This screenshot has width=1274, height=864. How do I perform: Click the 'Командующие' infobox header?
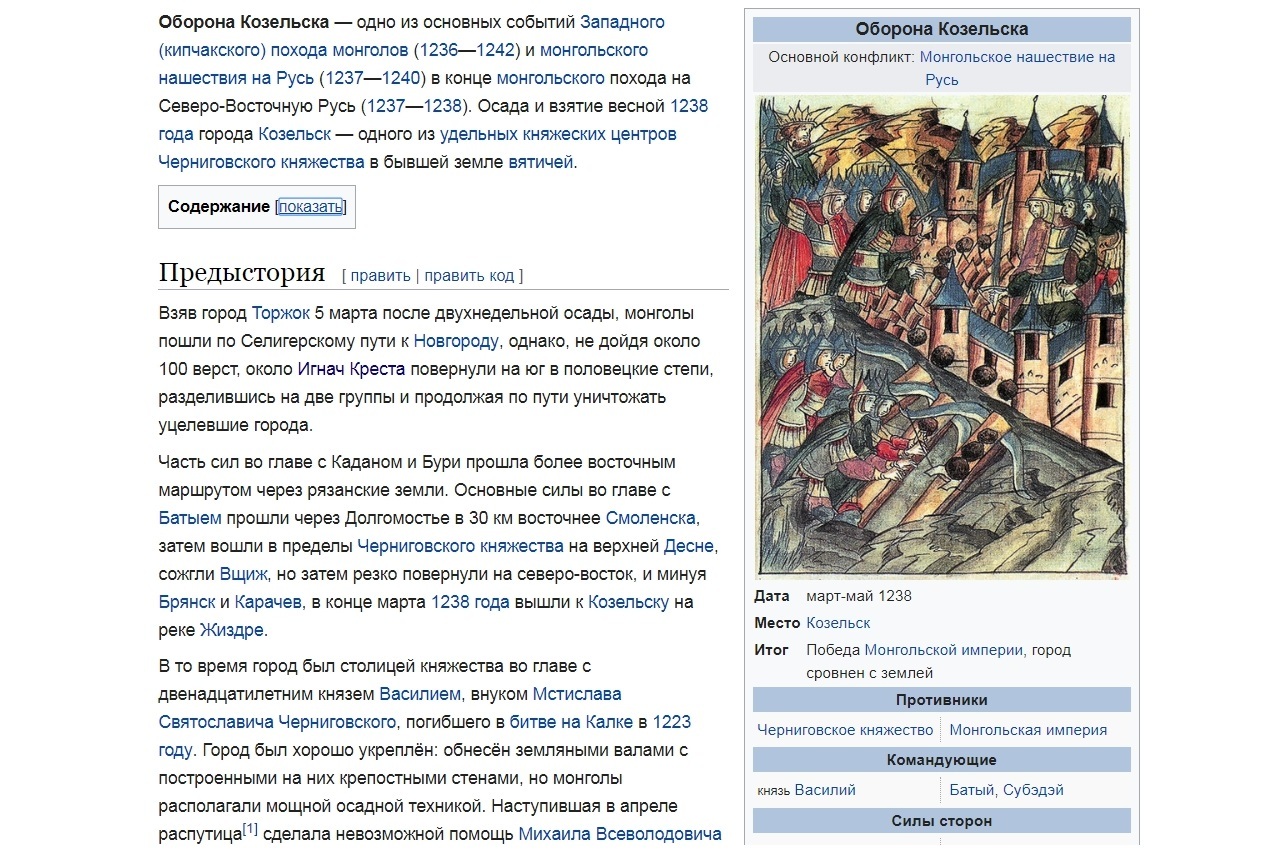tap(942, 760)
